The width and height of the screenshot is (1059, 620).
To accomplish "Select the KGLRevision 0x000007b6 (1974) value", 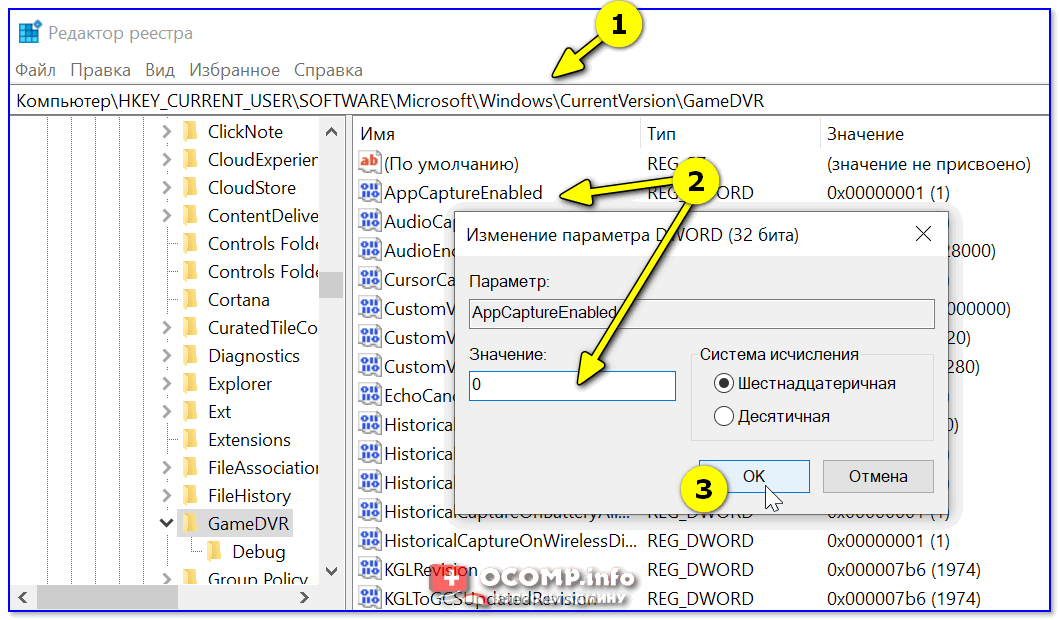I will 904,570.
